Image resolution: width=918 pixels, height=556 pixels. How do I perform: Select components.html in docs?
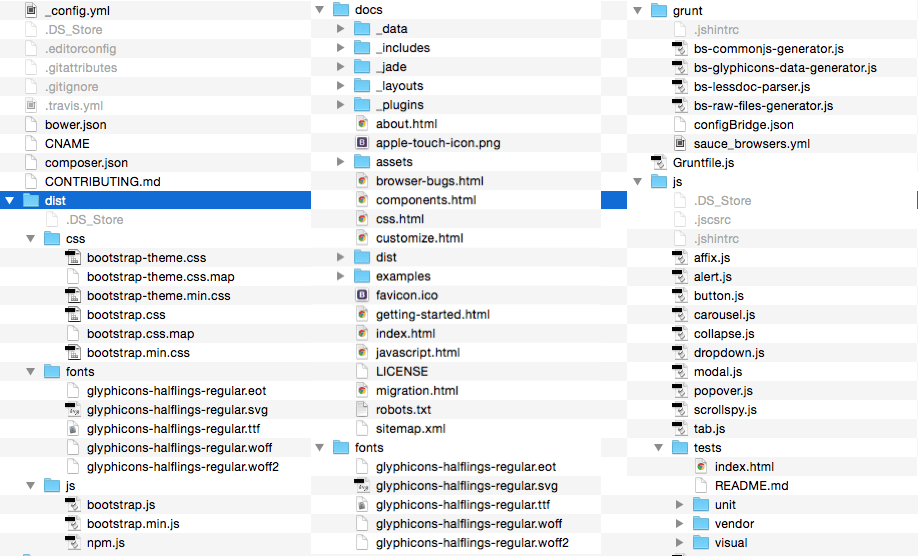[x=426, y=200]
